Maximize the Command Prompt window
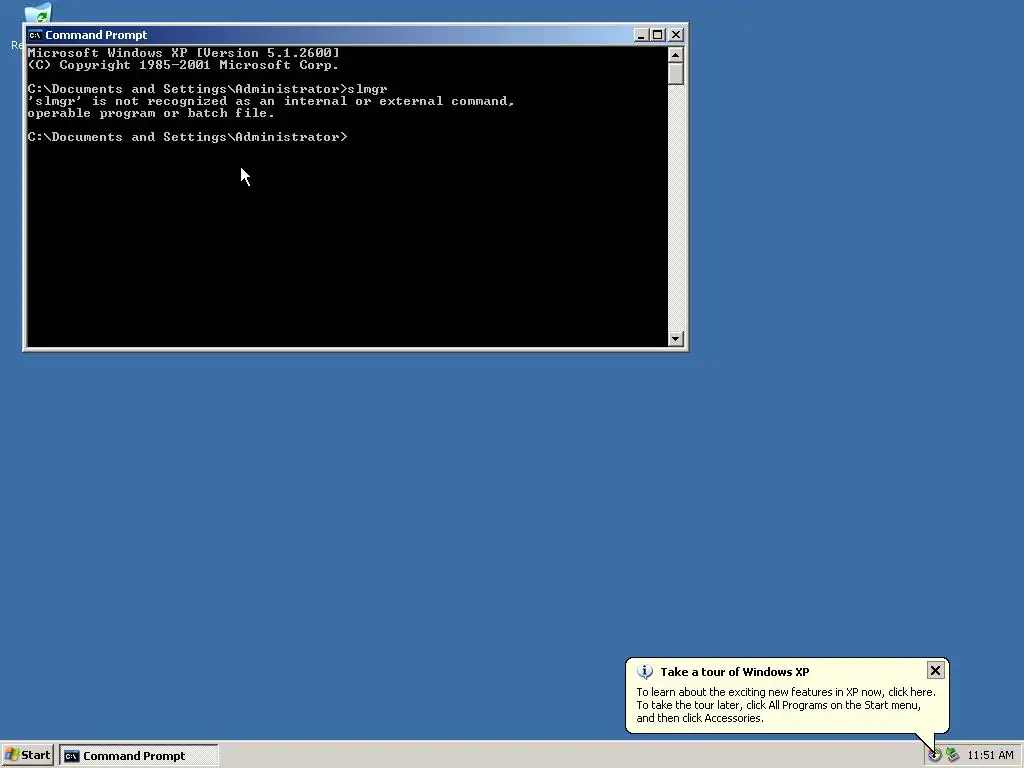 [658, 35]
